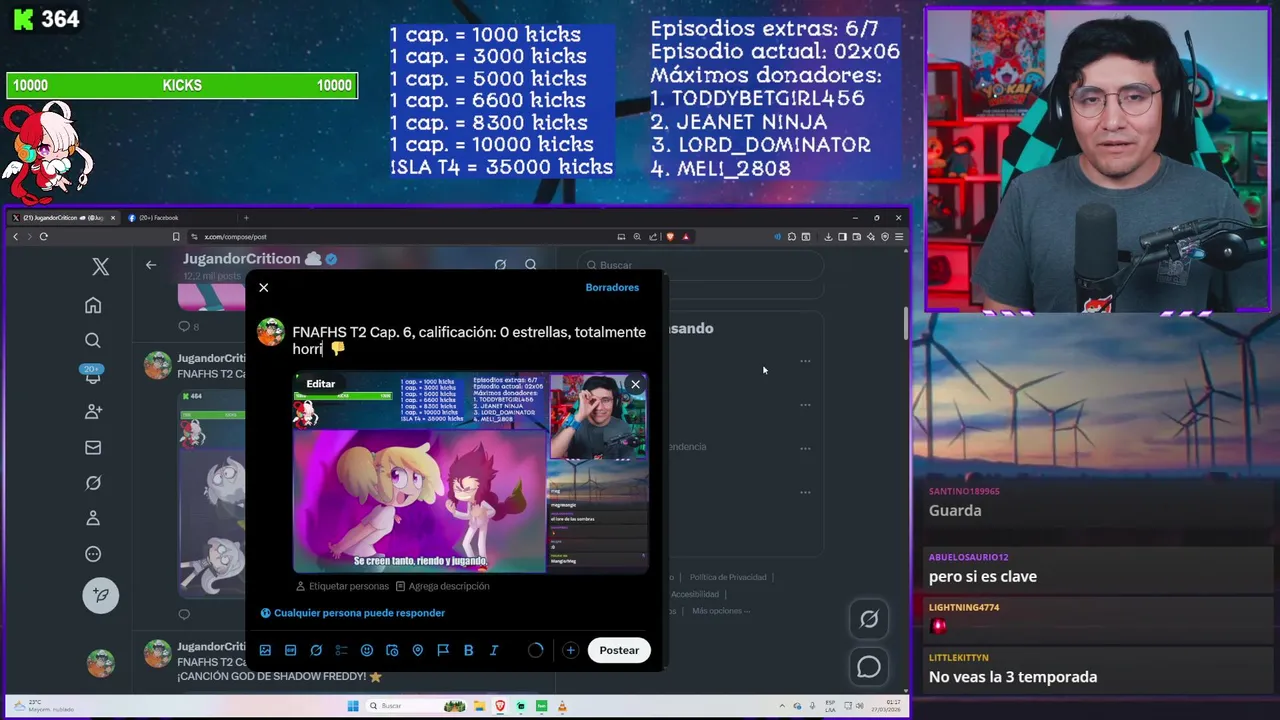Open Explore search in X sidebar

[93, 340]
